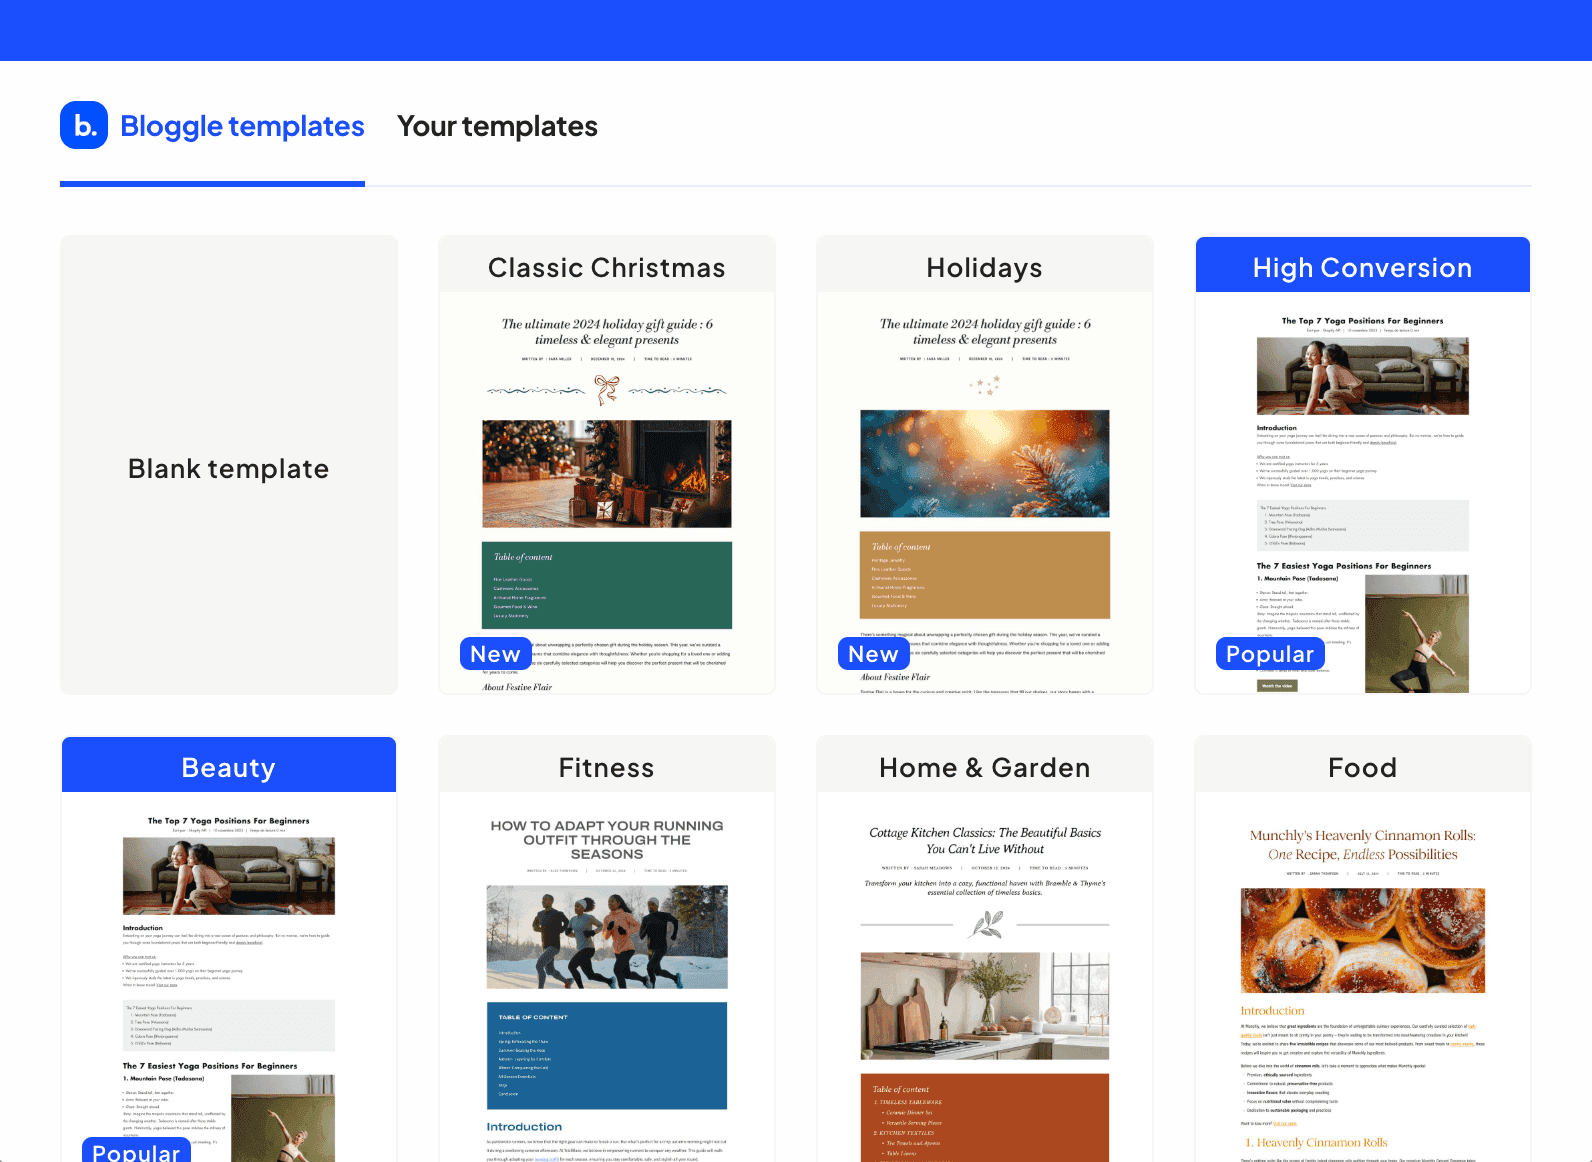Open the Your templates tab
The height and width of the screenshot is (1162, 1592).
tap(497, 126)
